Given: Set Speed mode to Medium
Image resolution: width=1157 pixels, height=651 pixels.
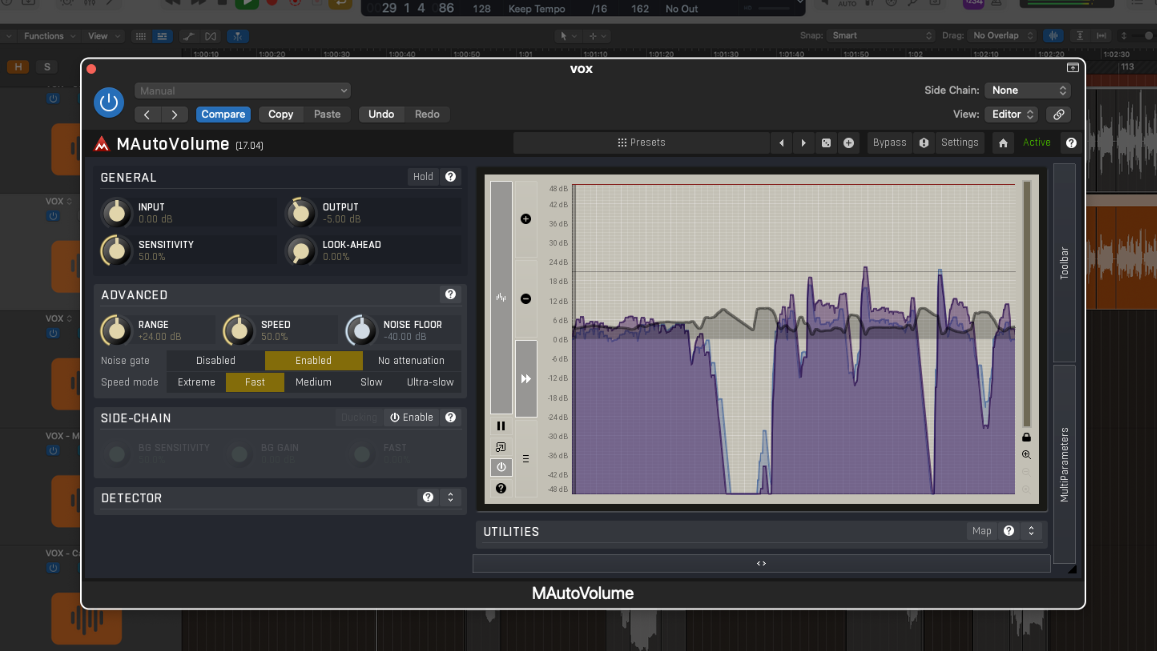Looking at the screenshot, I should (313, 382).
